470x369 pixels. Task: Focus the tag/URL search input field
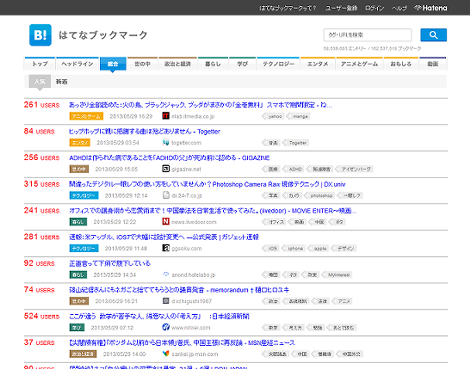pos(367,35)
